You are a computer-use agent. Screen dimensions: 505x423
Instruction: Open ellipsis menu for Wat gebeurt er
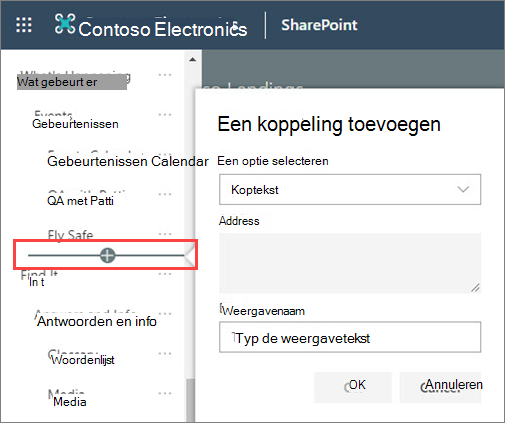coord(165,75)
